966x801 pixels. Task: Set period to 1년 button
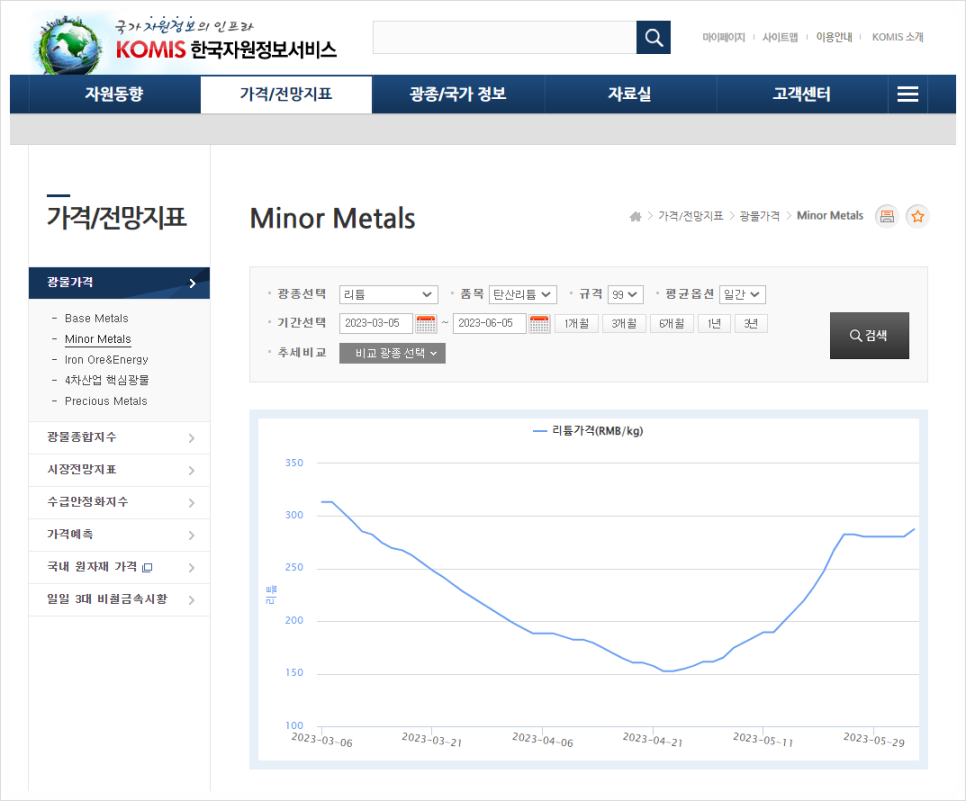click(x=714, y=323)
